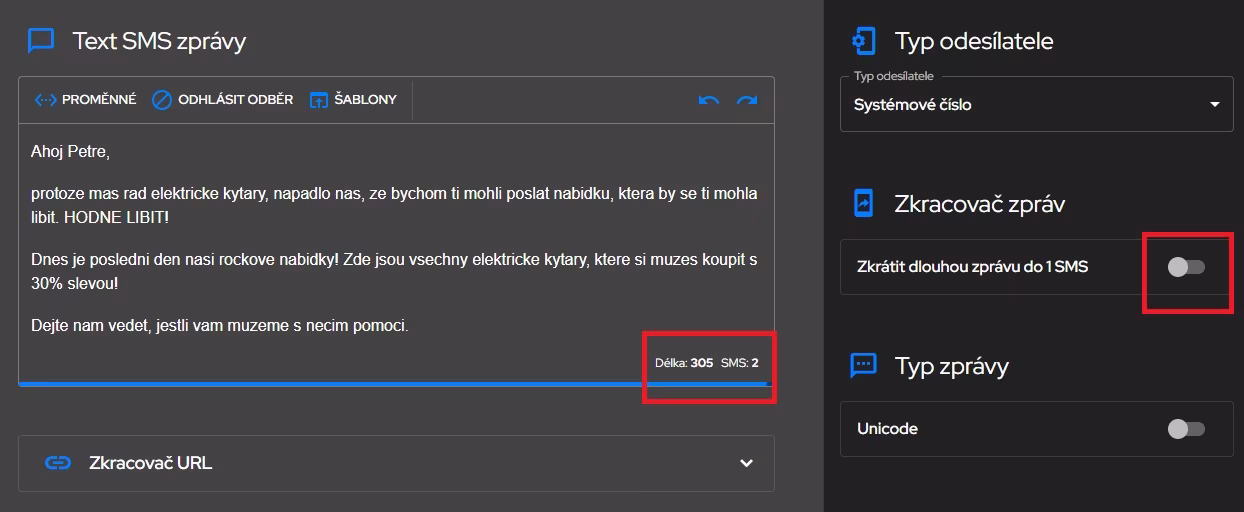Click the line "Dejte nam vedet, jestli vam muzeme"
This screenshot has height=512, width=1244.
[220, 326]
